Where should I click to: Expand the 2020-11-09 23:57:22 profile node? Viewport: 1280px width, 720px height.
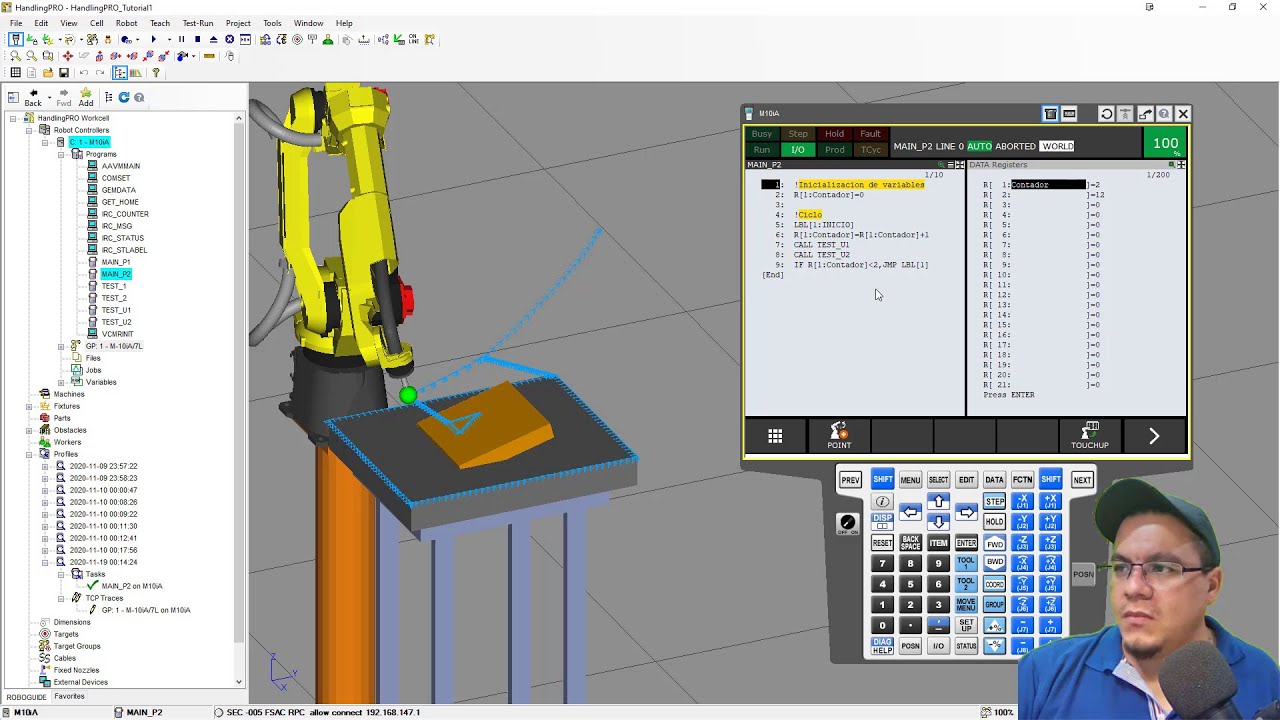click(45, 466)
